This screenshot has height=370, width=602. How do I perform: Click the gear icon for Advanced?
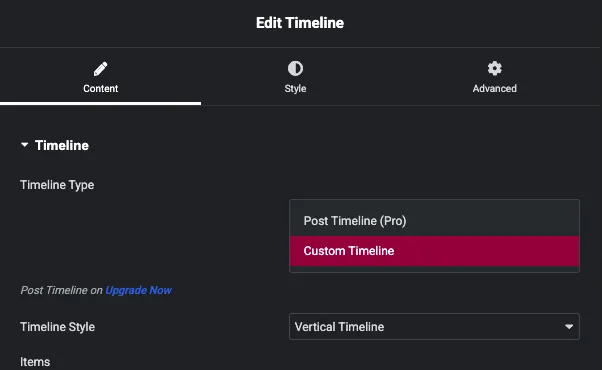pos(494,69)
